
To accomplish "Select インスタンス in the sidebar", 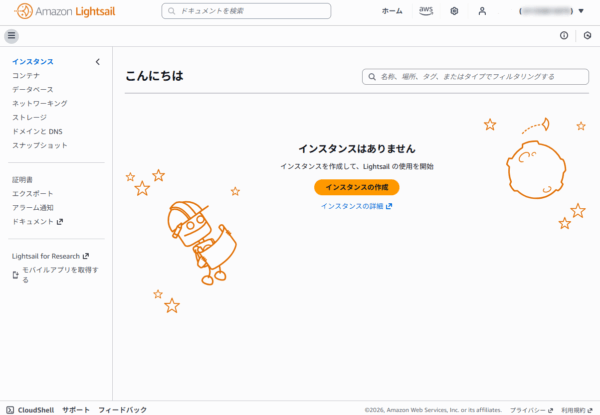I will pyautogui.click(x=33, y=62).
